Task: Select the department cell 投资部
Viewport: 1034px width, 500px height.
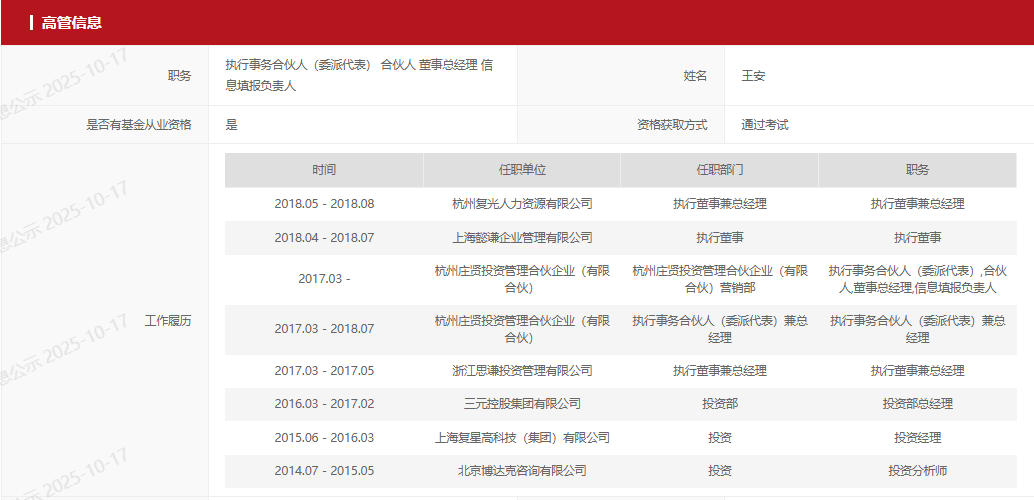Action: [720, 404]
